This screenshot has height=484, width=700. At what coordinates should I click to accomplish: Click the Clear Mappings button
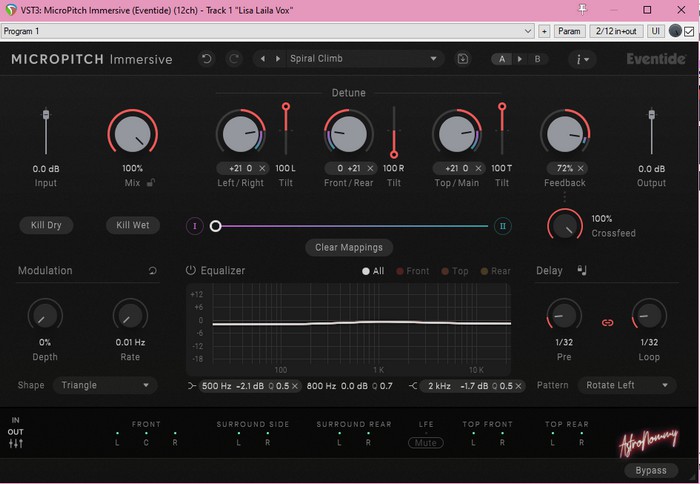click(348, 247)
